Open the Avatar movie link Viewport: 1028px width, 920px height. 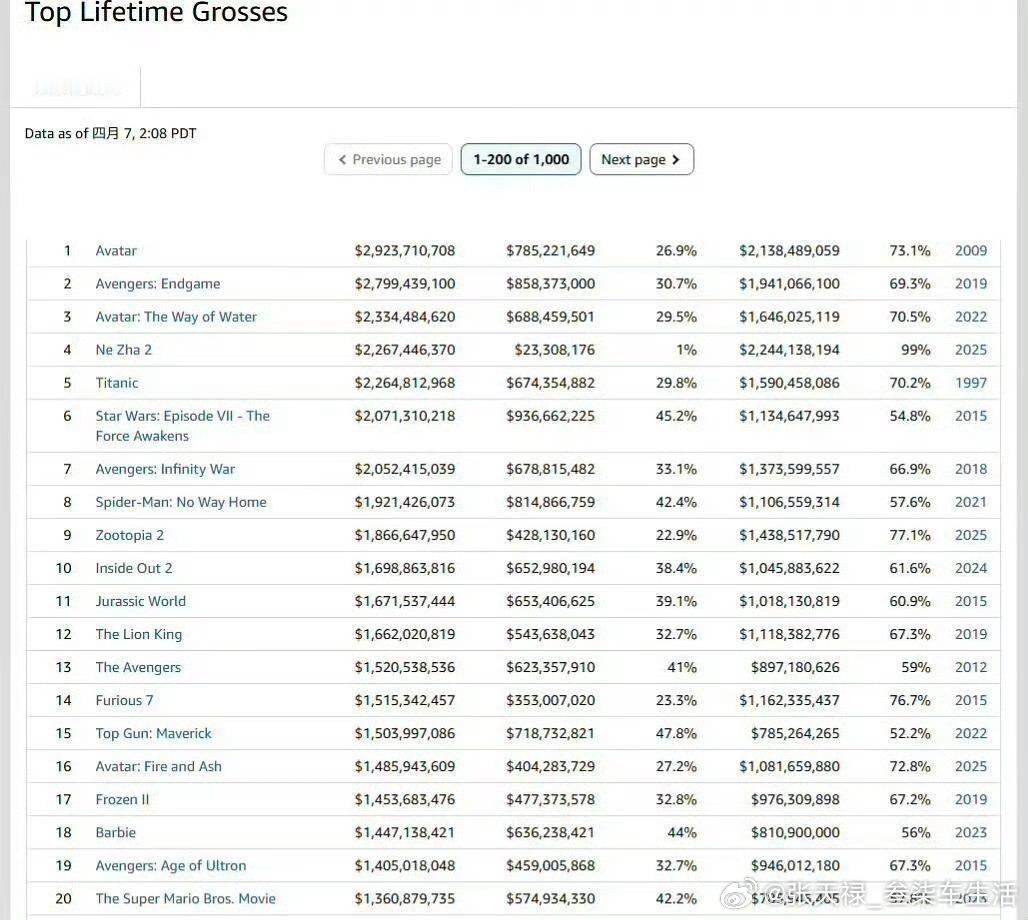pos(116,251)
